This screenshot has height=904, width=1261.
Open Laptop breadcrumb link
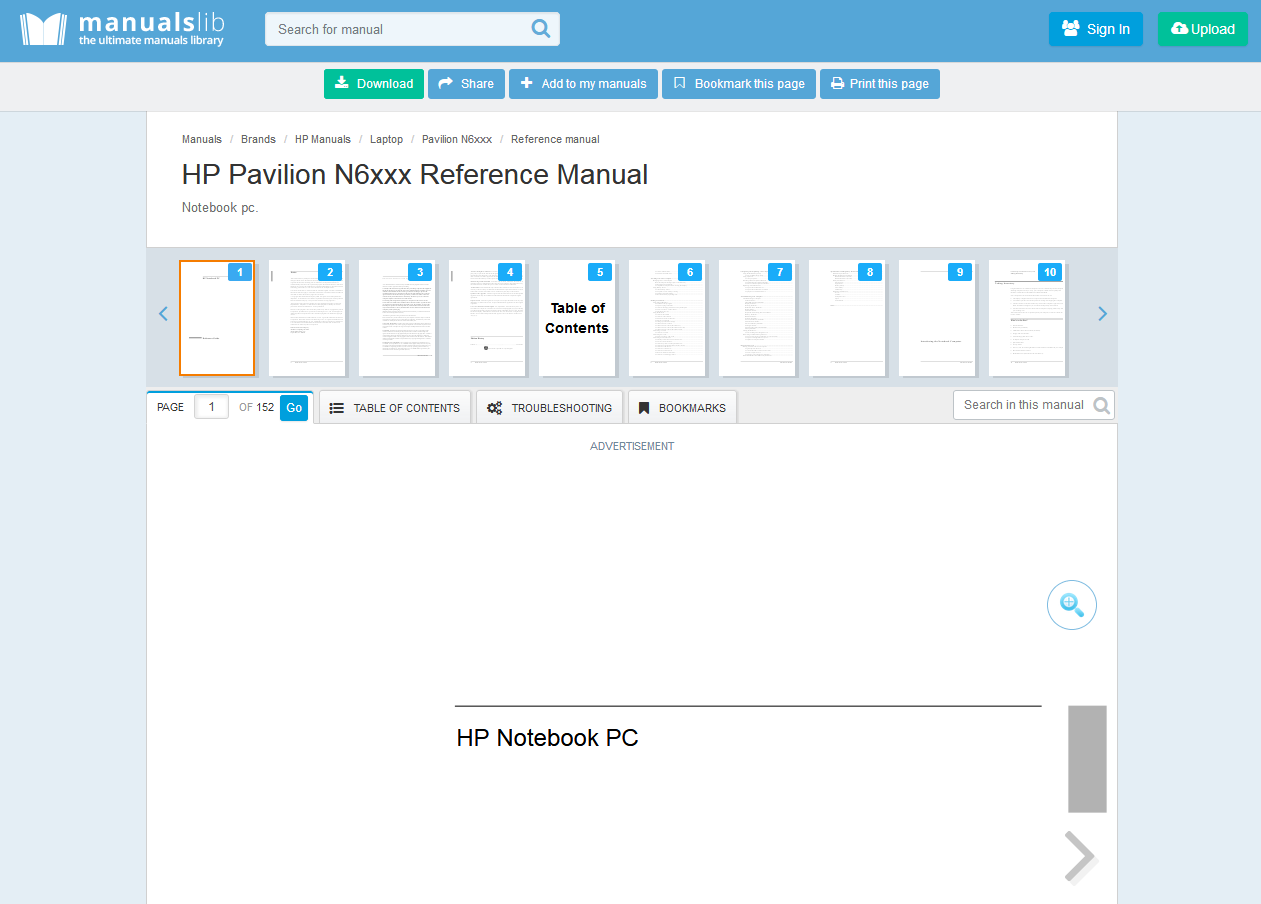pos(386,139)
